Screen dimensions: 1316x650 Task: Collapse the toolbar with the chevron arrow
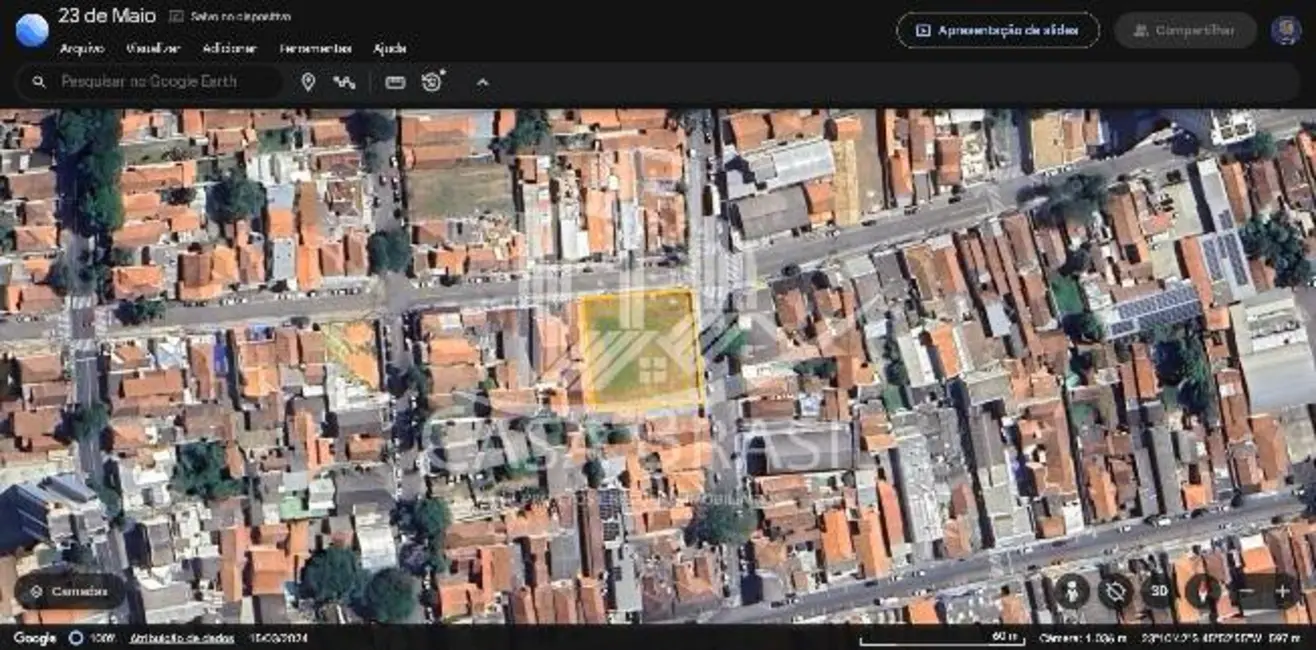coord(482,82)
